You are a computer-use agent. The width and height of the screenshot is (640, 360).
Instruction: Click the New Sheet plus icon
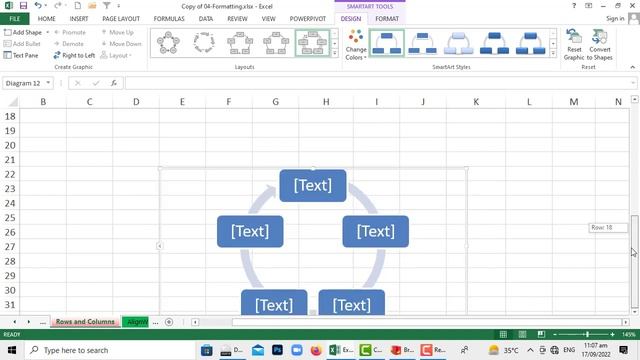coord(169,322)
